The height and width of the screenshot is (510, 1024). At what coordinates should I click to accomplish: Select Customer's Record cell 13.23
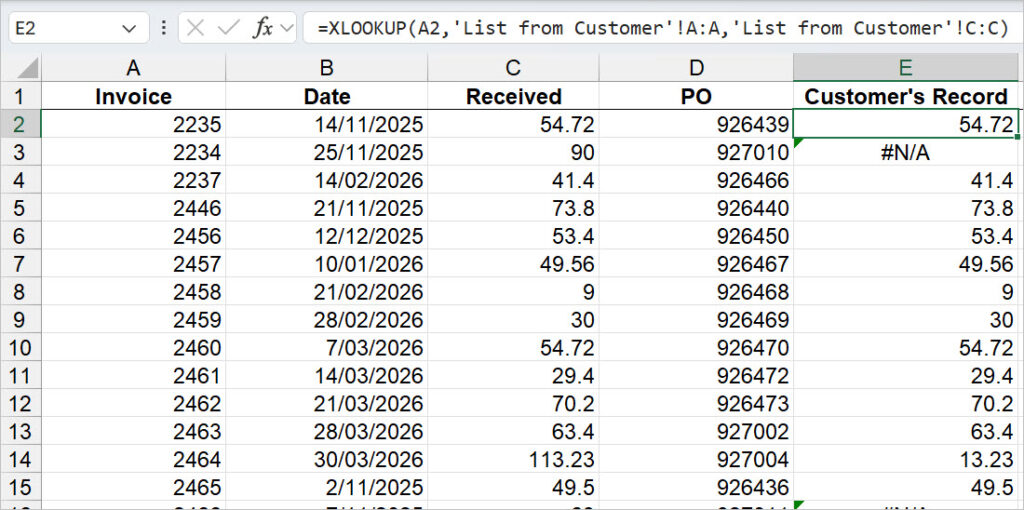906,458
